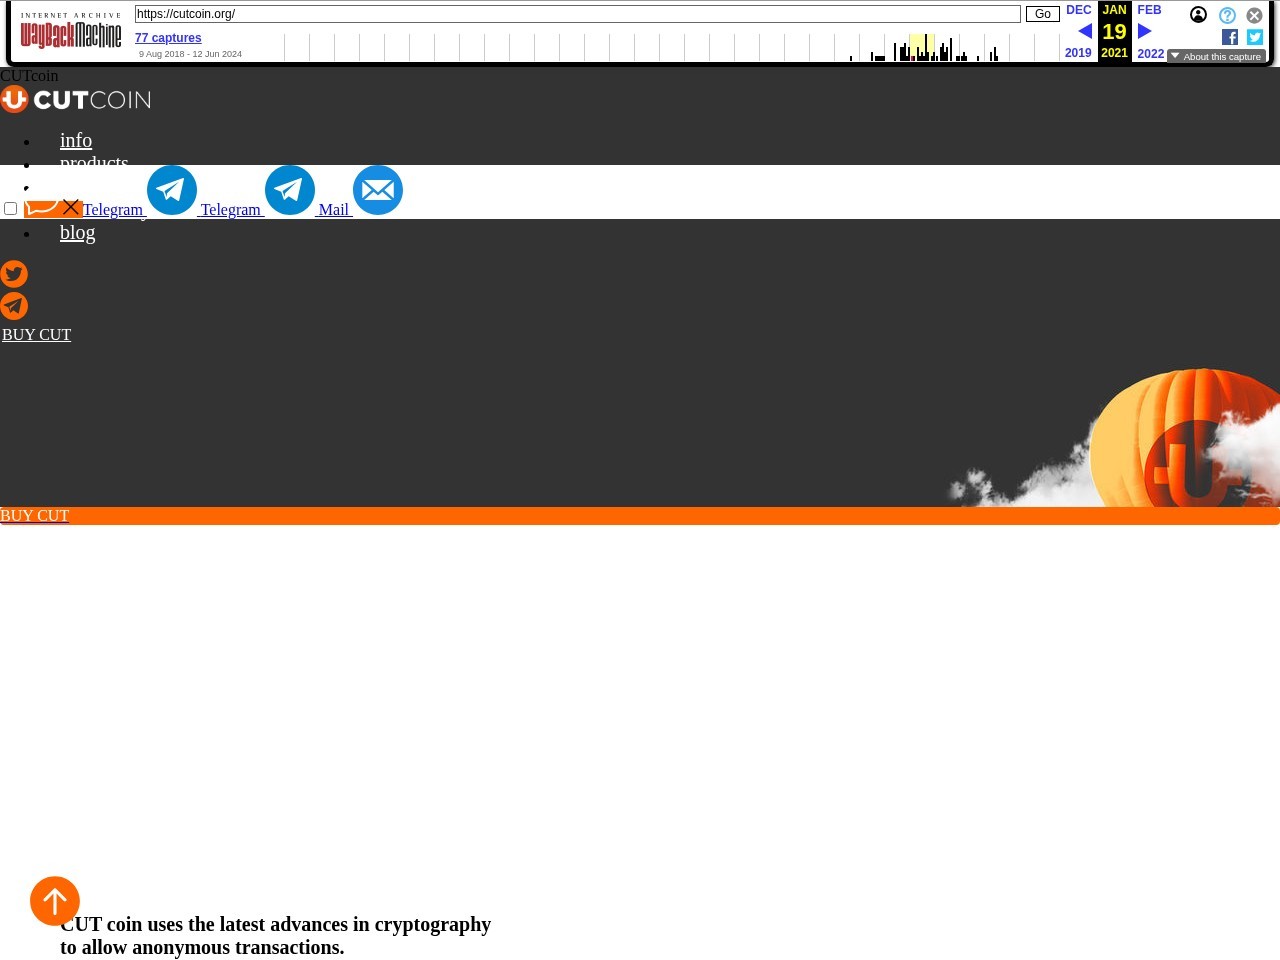1280x960 pixels.
Task: Open the first Telegram circle icon
Action: click(172, 190)
